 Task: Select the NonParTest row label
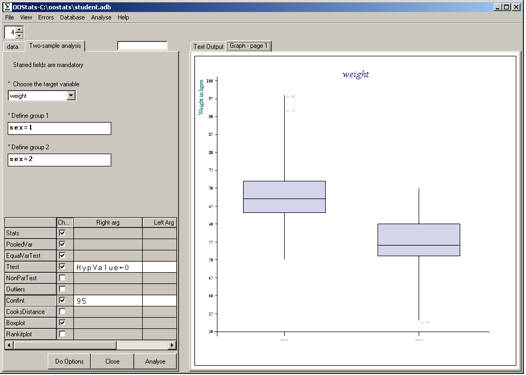click(x=30, y=278)
